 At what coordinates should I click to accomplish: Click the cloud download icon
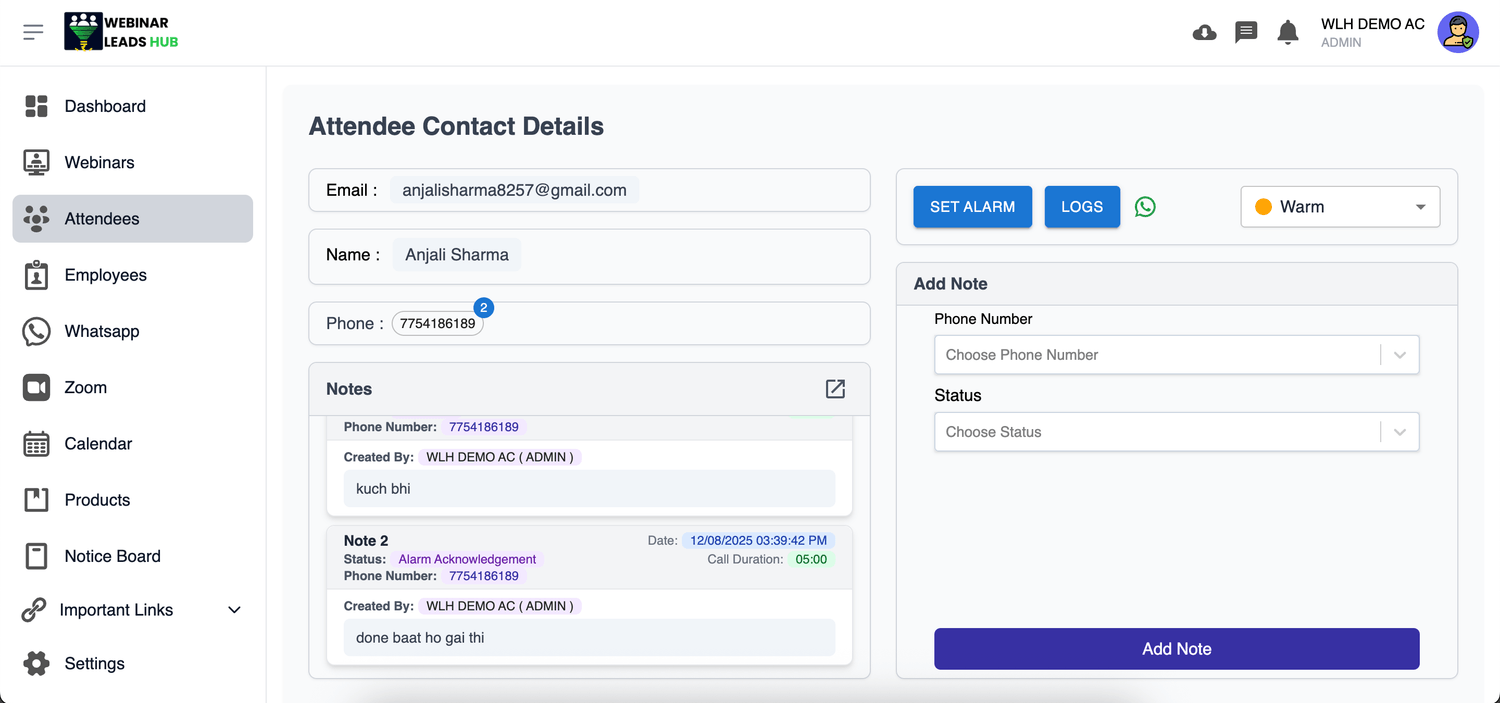point(1204,32)
